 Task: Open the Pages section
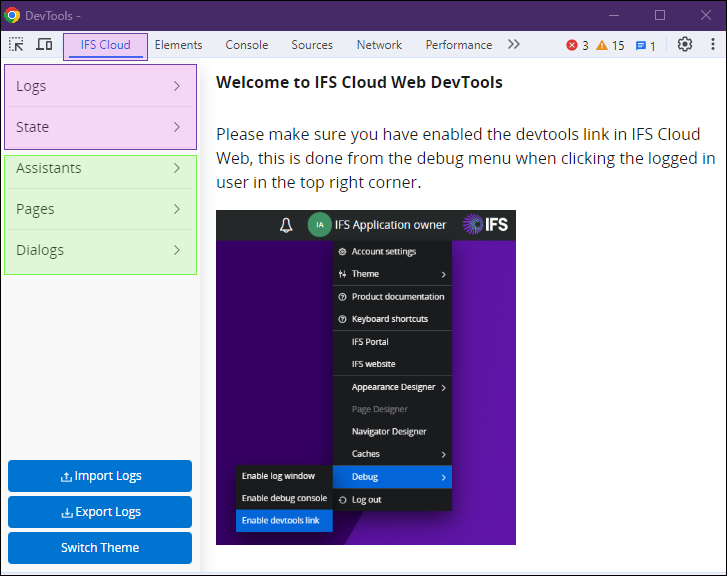[100, 210]
